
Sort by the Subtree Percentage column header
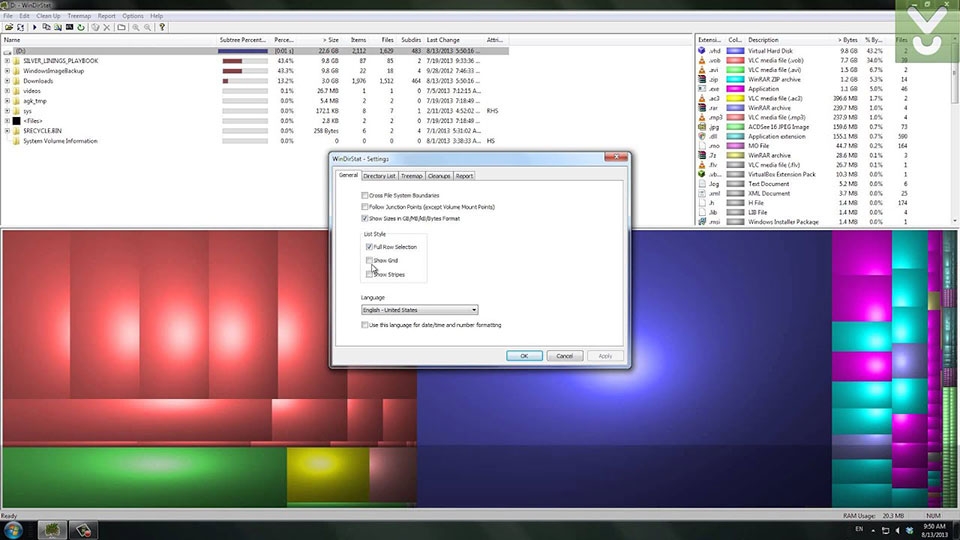point(242,40)
